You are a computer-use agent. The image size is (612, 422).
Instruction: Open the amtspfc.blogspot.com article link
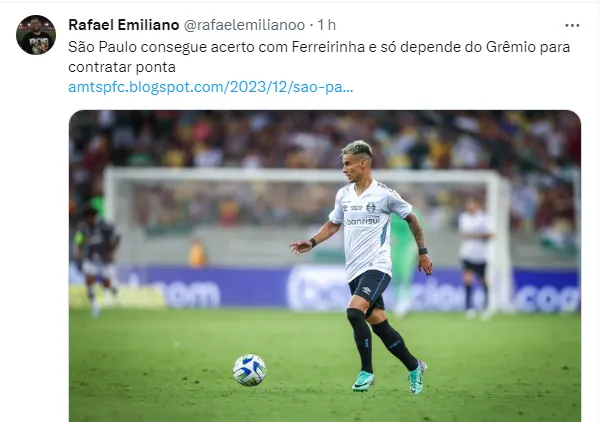tap(210, 87)
